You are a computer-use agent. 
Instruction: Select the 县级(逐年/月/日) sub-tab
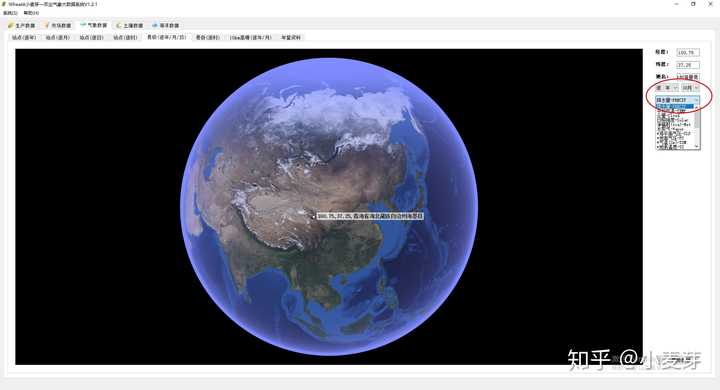click(166, 37)
